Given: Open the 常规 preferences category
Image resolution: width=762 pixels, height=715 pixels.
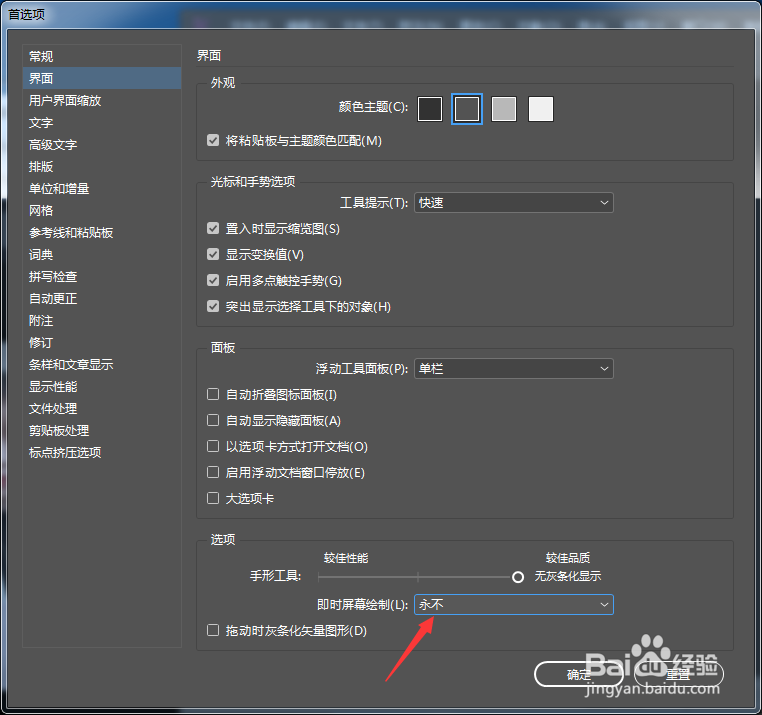Looking at the screenshot, I should (102, 56).
